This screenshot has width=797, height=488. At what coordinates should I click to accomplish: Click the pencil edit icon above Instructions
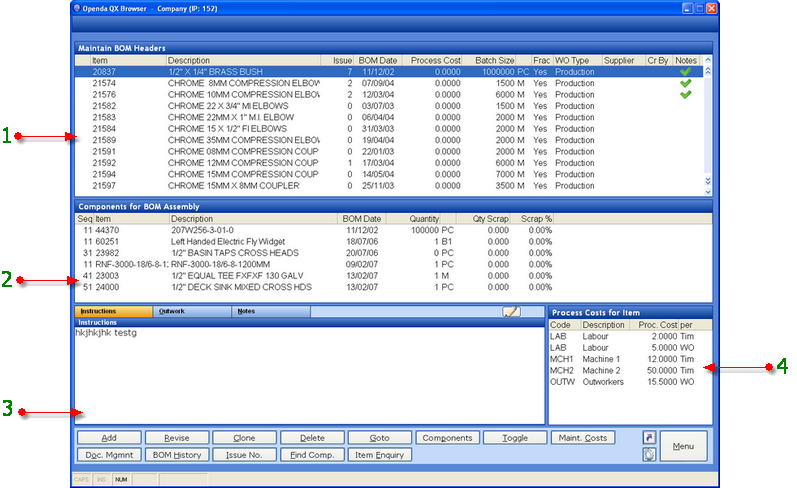pyautogui.click(x=511, y=311)
